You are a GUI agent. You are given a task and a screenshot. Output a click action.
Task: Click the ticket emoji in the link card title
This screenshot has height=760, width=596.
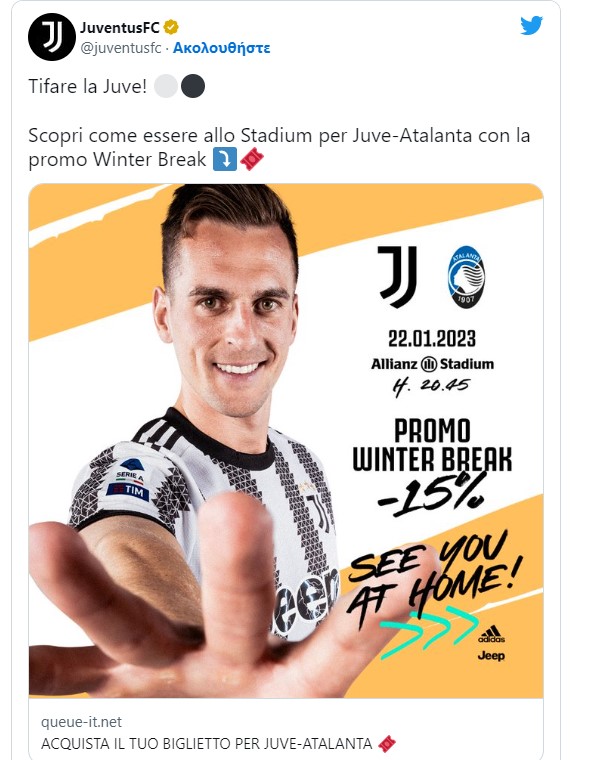tap(387, 743)
